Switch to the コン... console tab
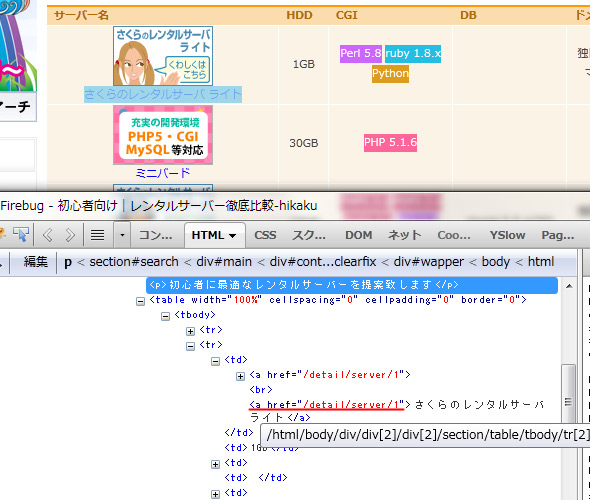The image size is (590, 500). point(155,235)
